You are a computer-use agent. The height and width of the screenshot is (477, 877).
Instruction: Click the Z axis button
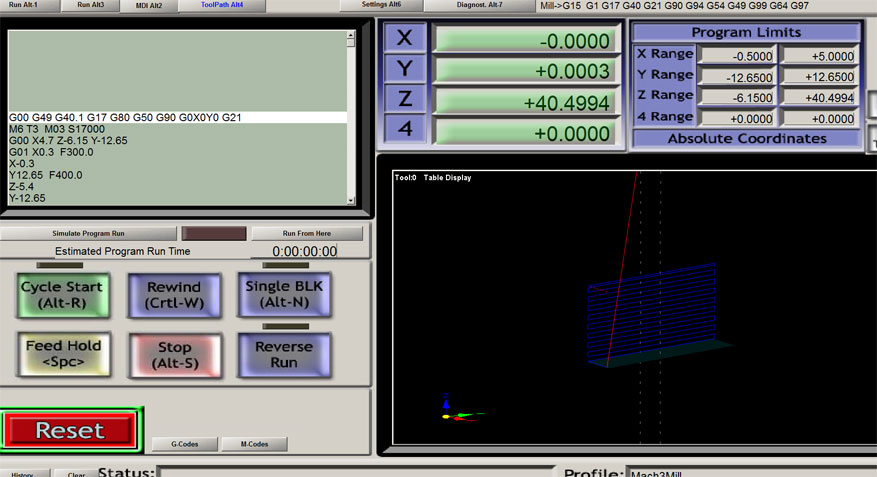point(405,101)
